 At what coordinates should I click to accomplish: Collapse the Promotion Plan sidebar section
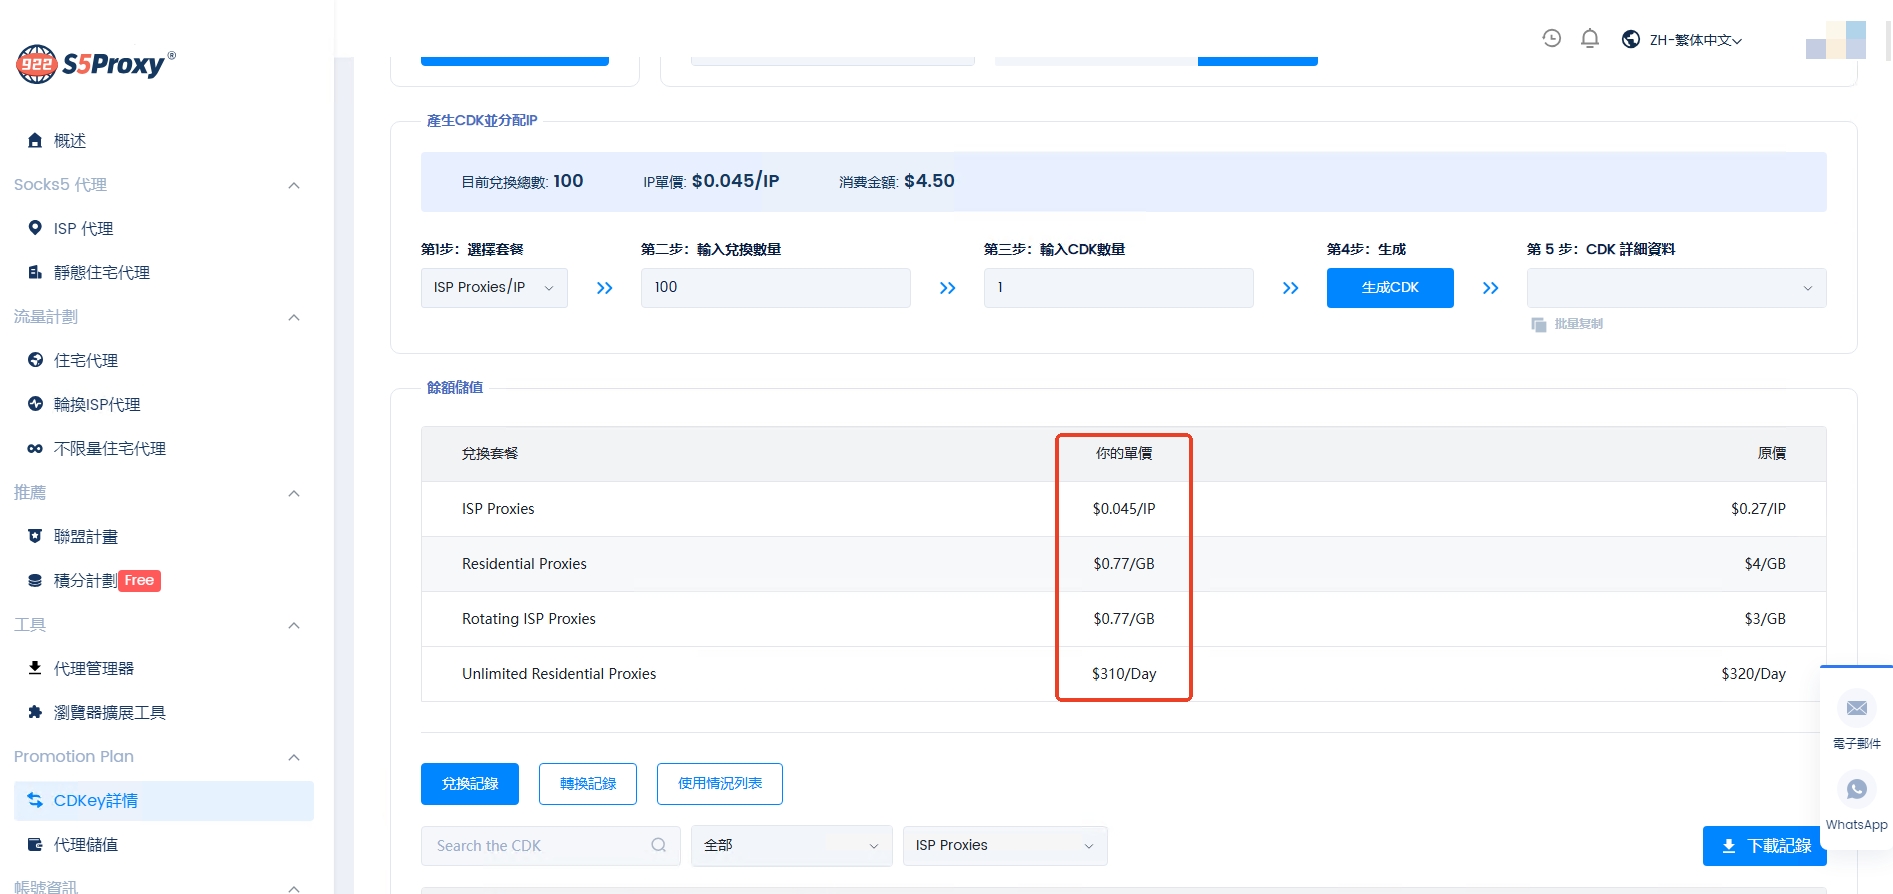click(x=294, y=757)
